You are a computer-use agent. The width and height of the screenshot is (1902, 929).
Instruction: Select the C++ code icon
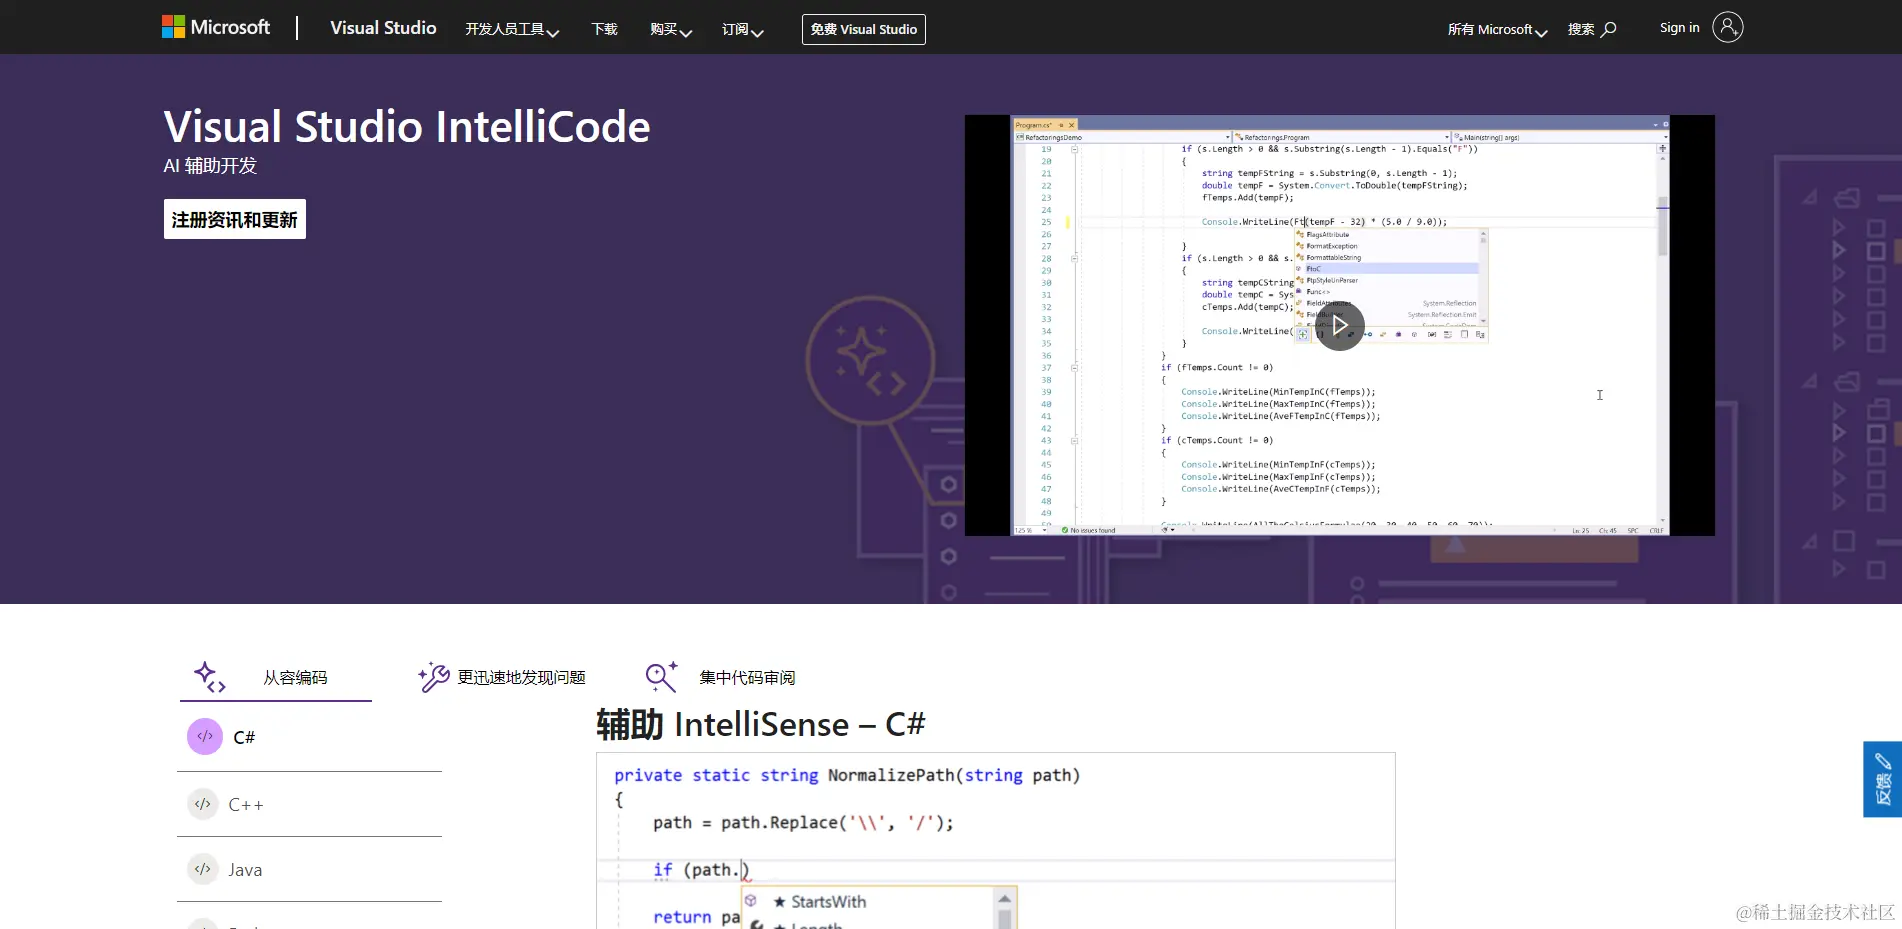click(203, 804)
